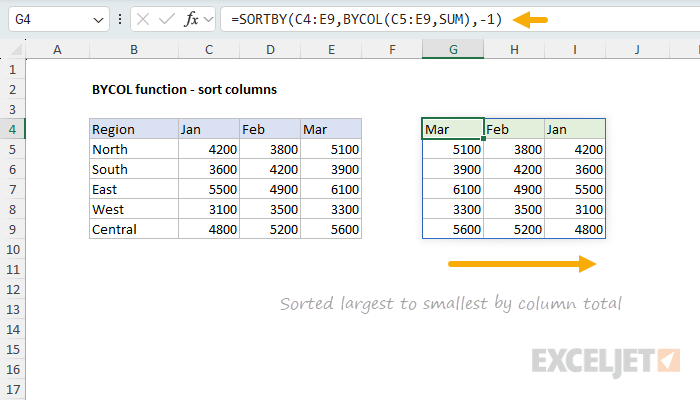
Task: Expand the Name Box dropdown arrow
Action: click(x=98, y=20)
